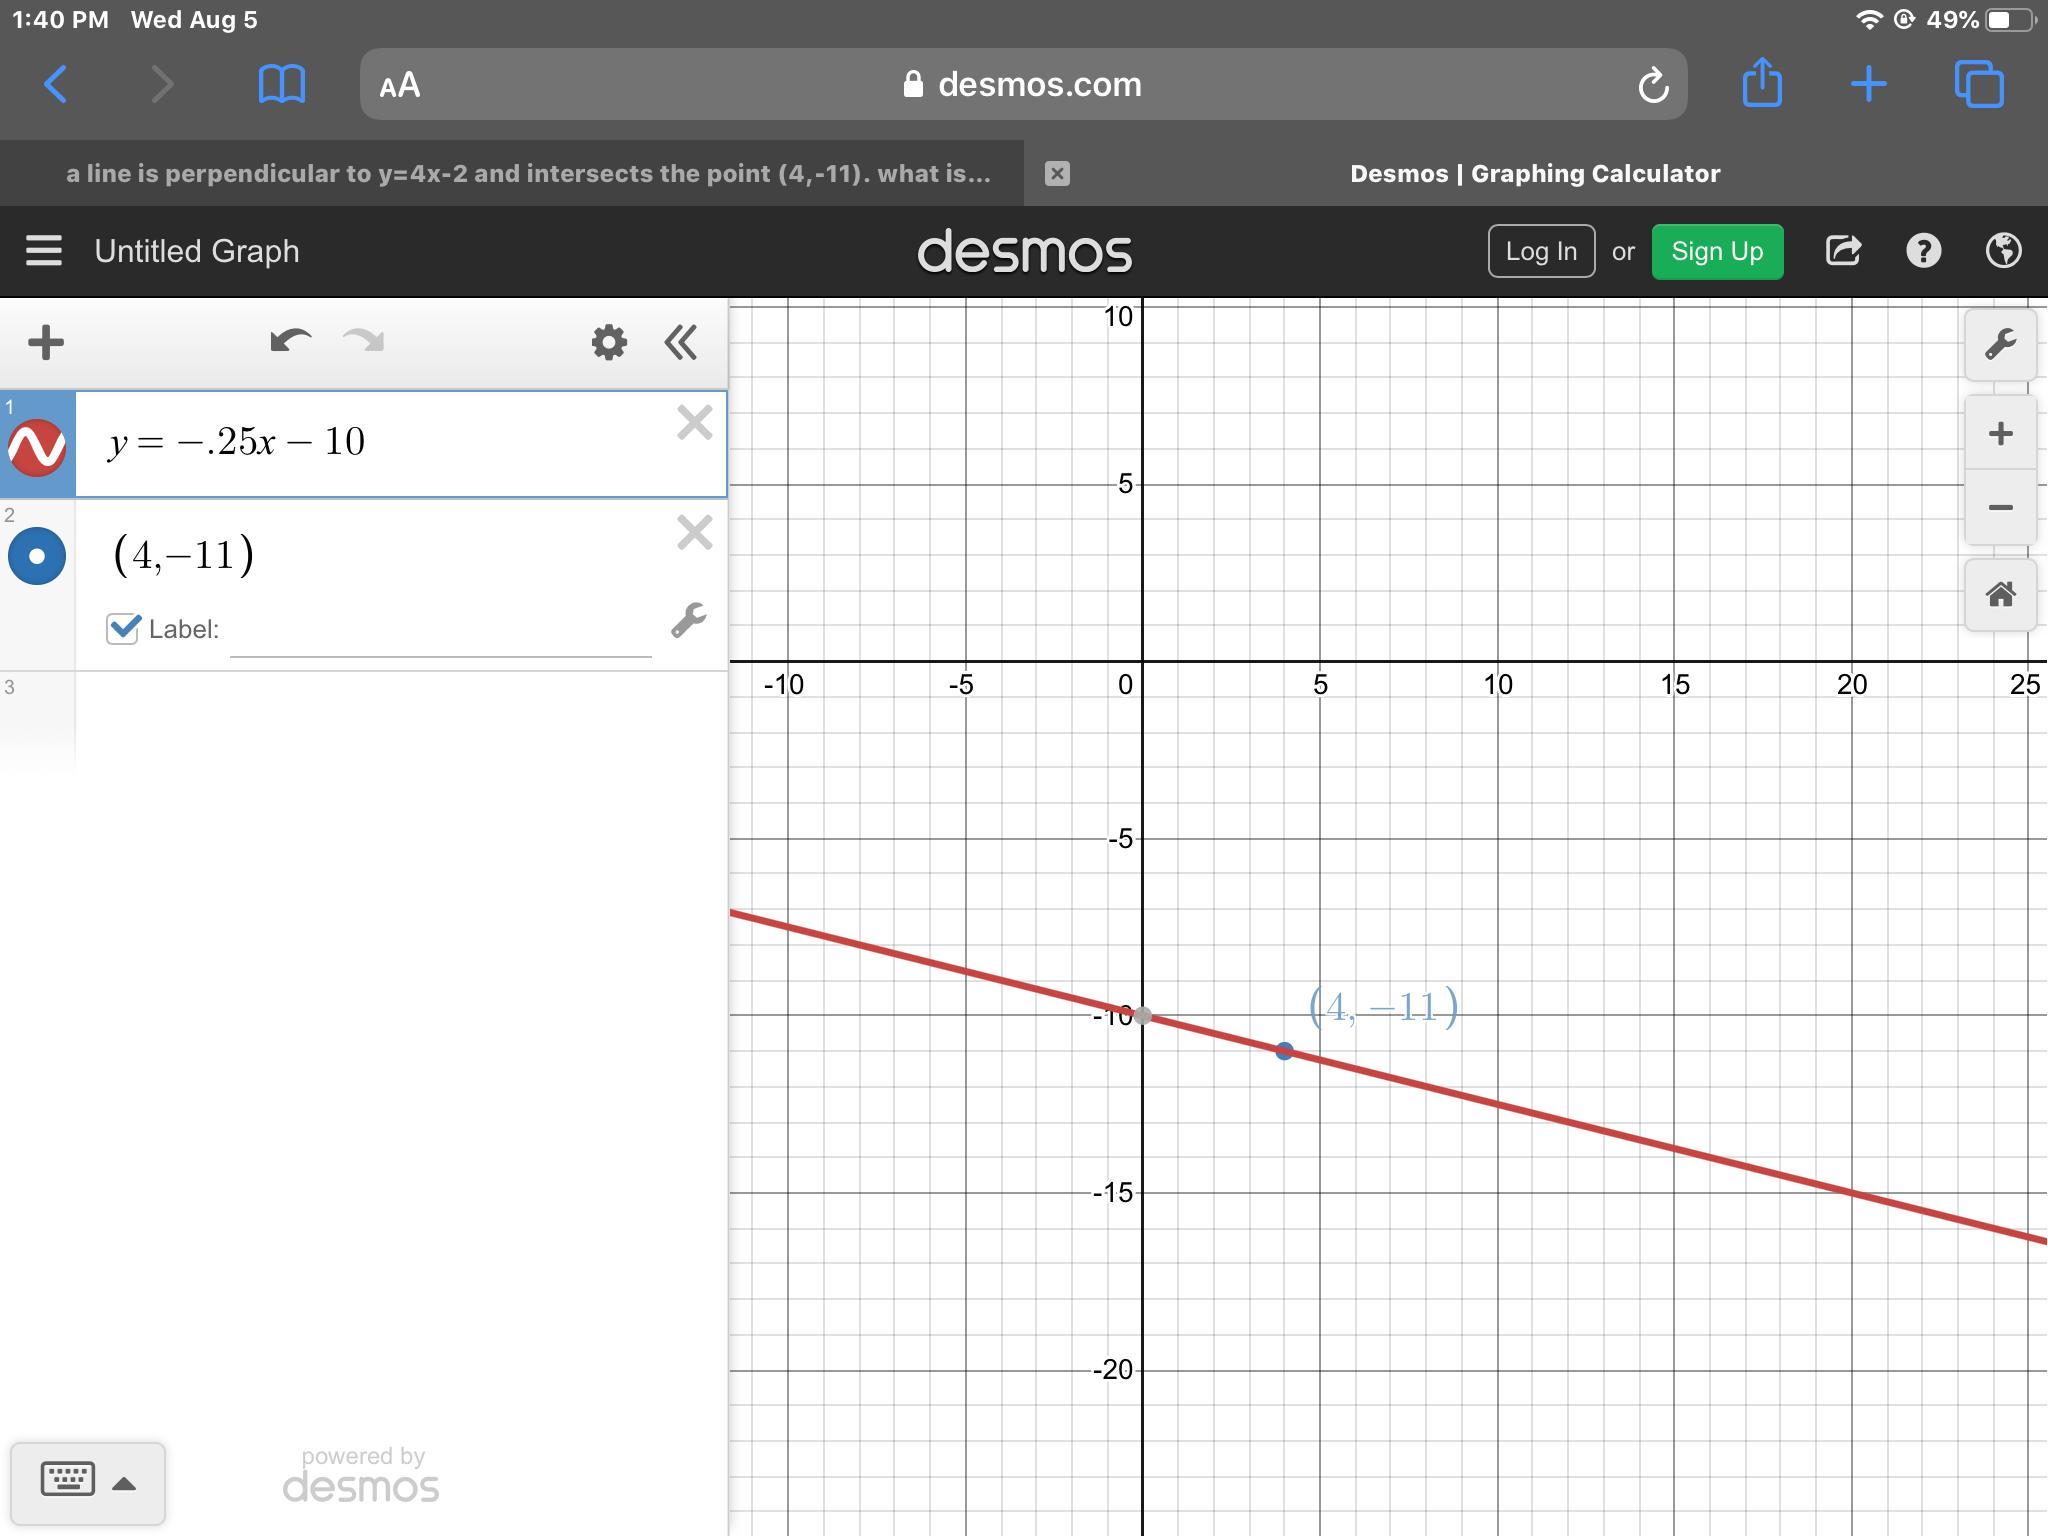This screenshot has width=2048, height=1536.
Task: Collapse the expression list panel
Action: coord(681,343)
